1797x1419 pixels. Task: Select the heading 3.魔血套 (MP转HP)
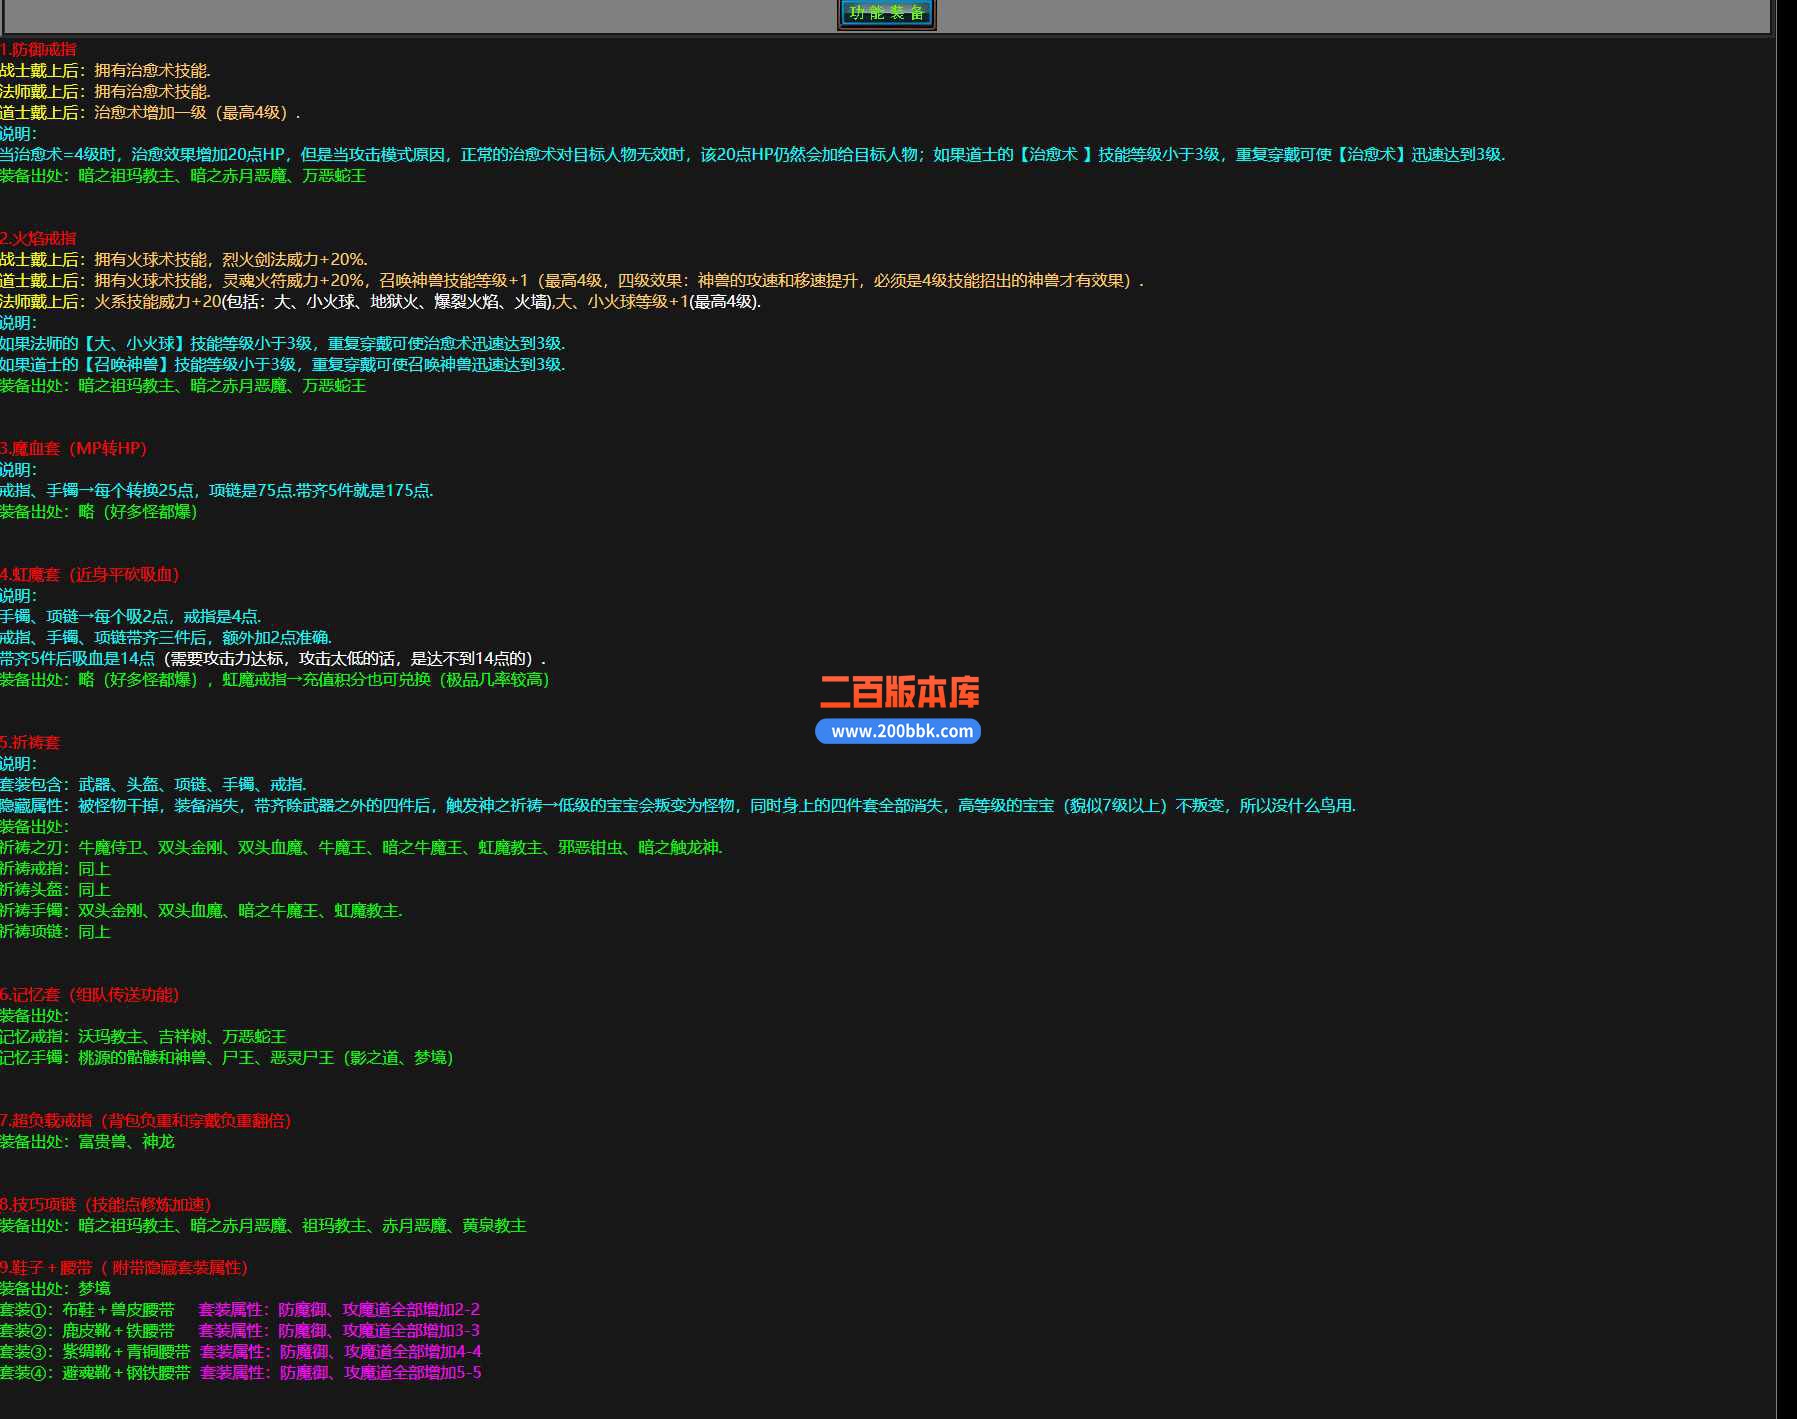pyautogui.click(x=74, y=448)
